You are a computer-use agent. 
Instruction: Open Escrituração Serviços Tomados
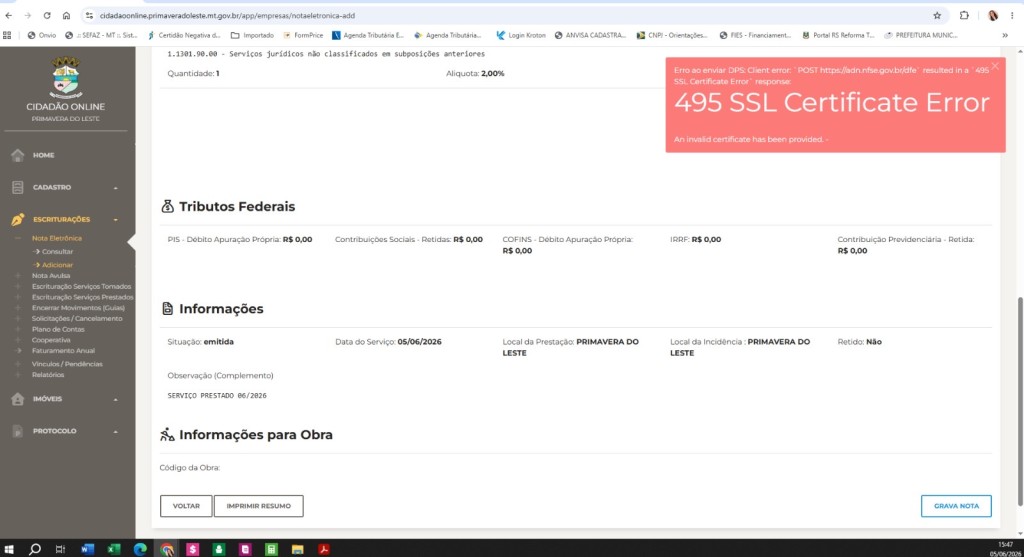point(82,286)
